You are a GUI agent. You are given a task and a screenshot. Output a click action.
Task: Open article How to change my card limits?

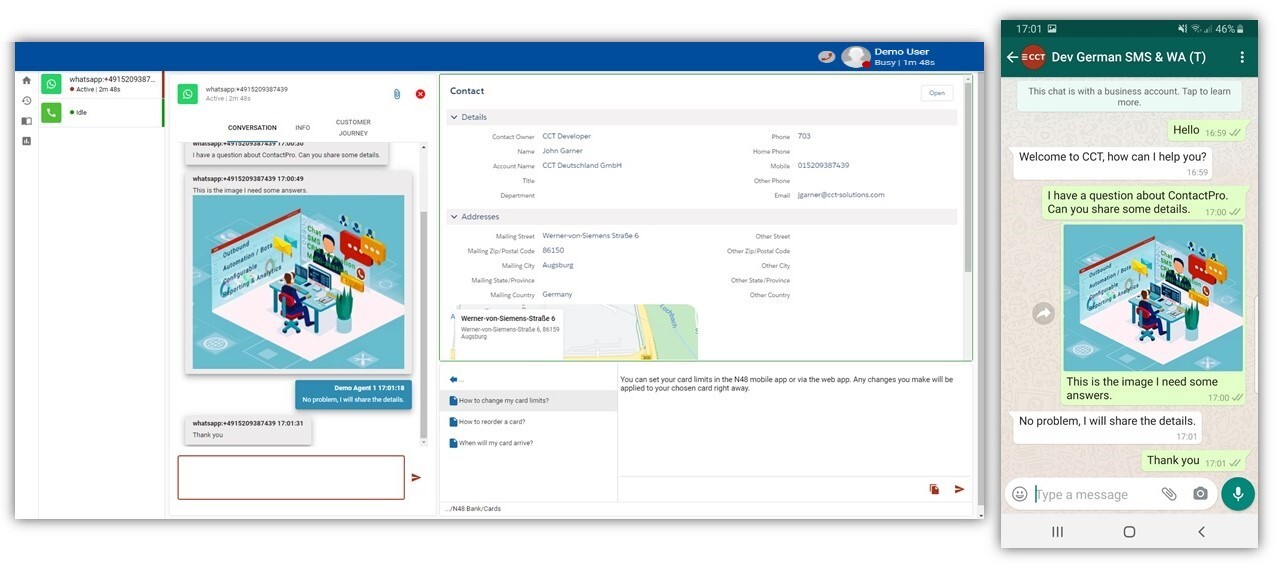[x=529, y=400]
